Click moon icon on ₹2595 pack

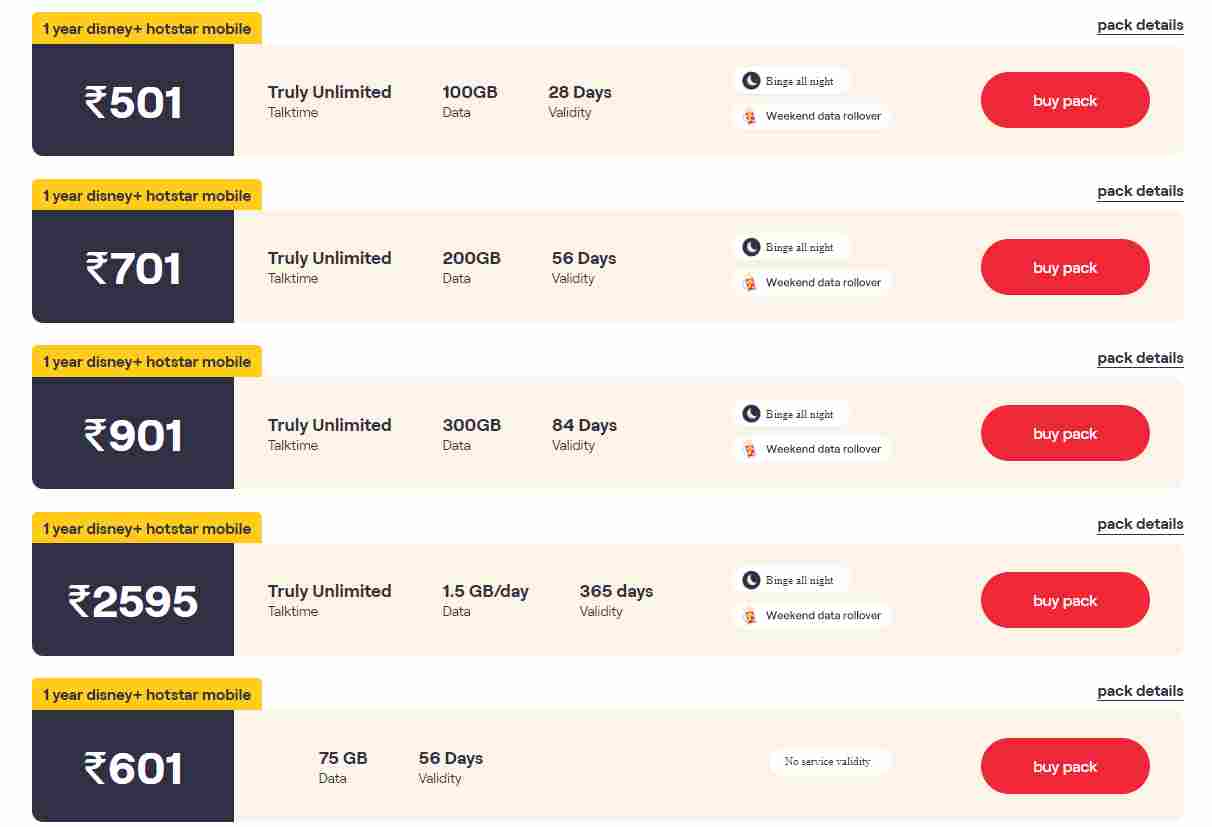tap(751, 580)
